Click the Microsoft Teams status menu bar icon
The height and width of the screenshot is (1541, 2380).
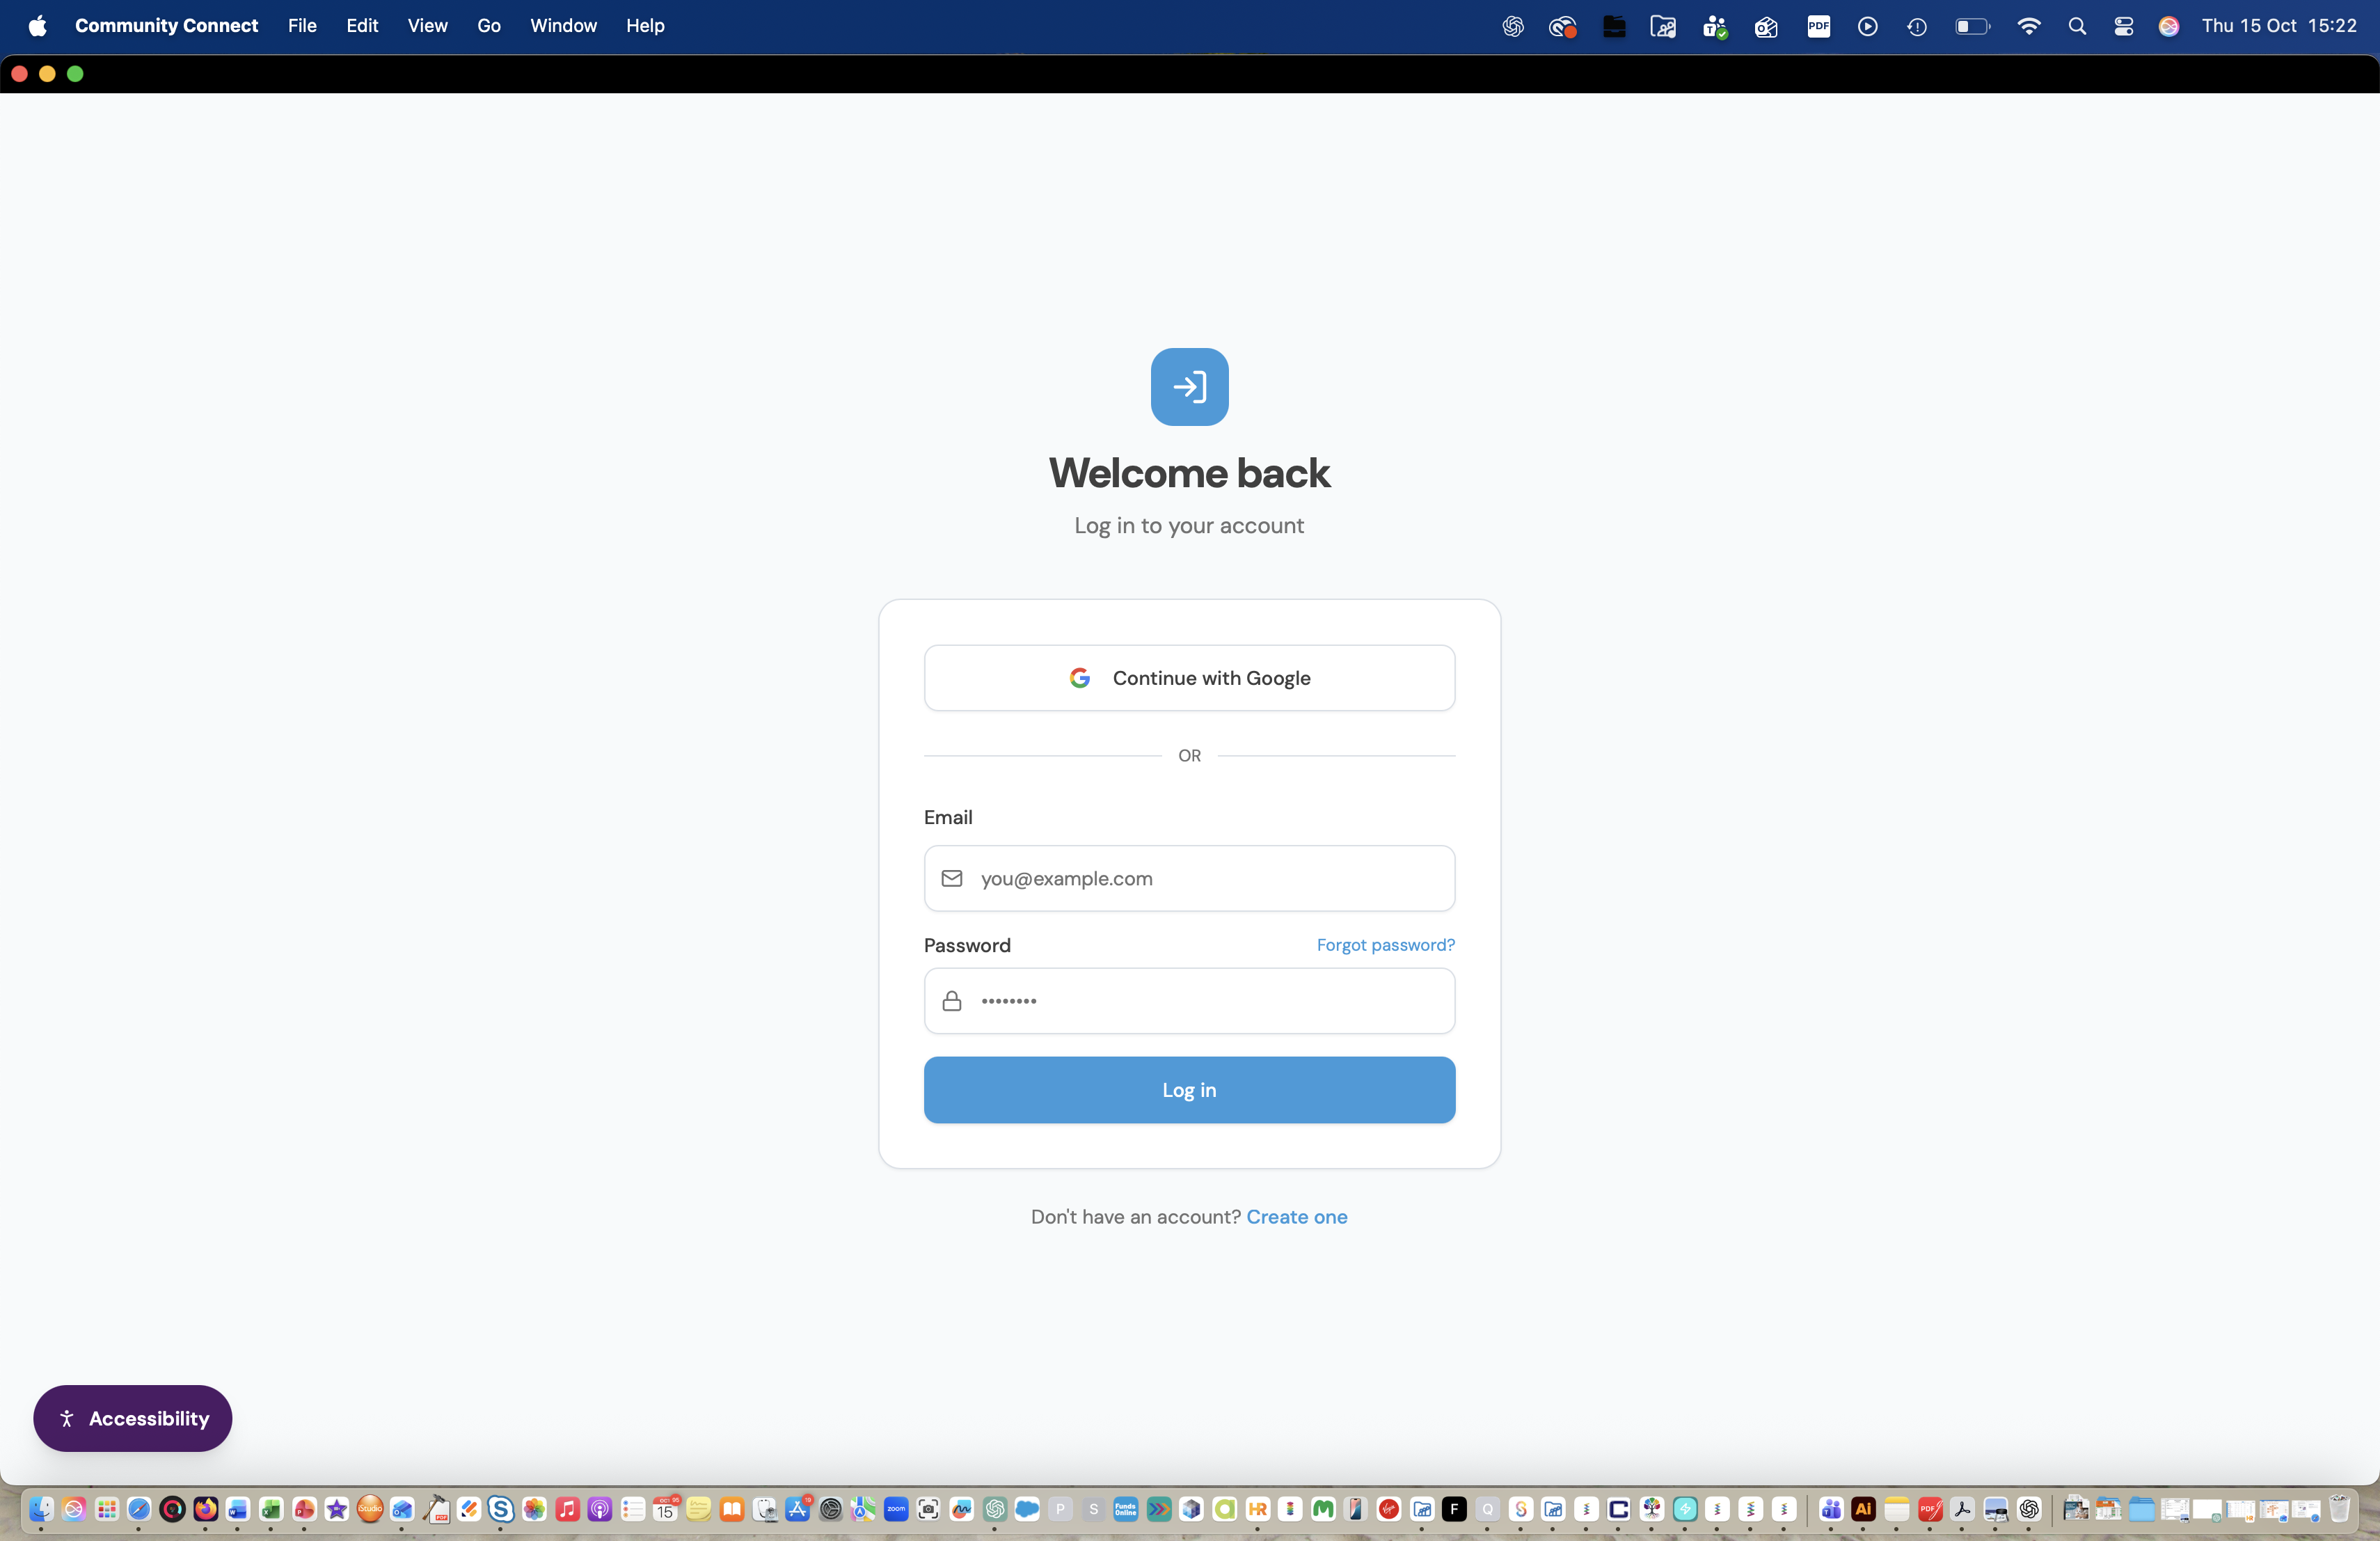click(1715, 27)
